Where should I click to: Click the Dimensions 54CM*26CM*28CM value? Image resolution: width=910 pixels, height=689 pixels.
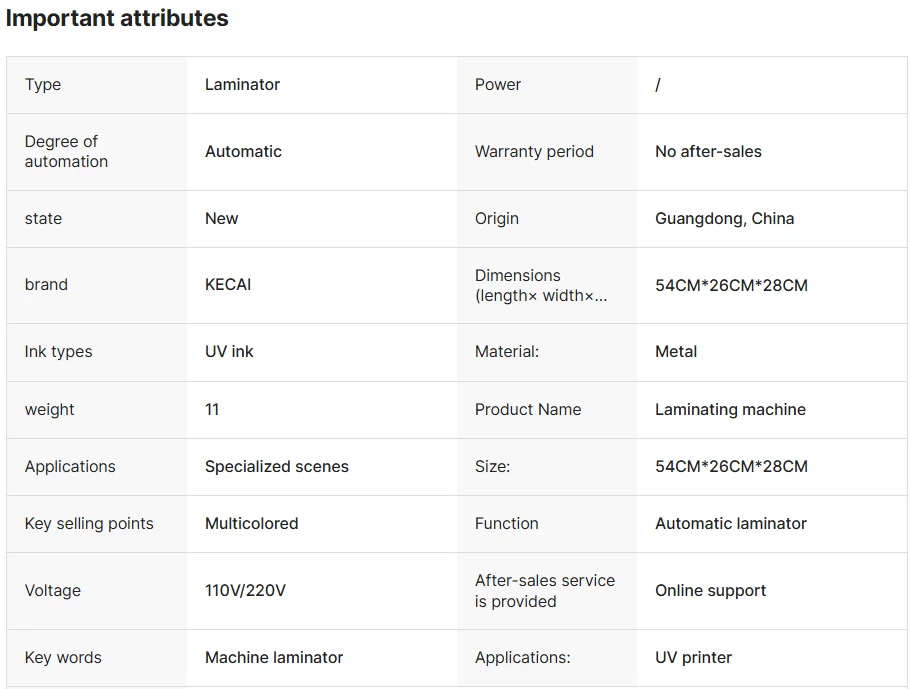pos(731,286)
